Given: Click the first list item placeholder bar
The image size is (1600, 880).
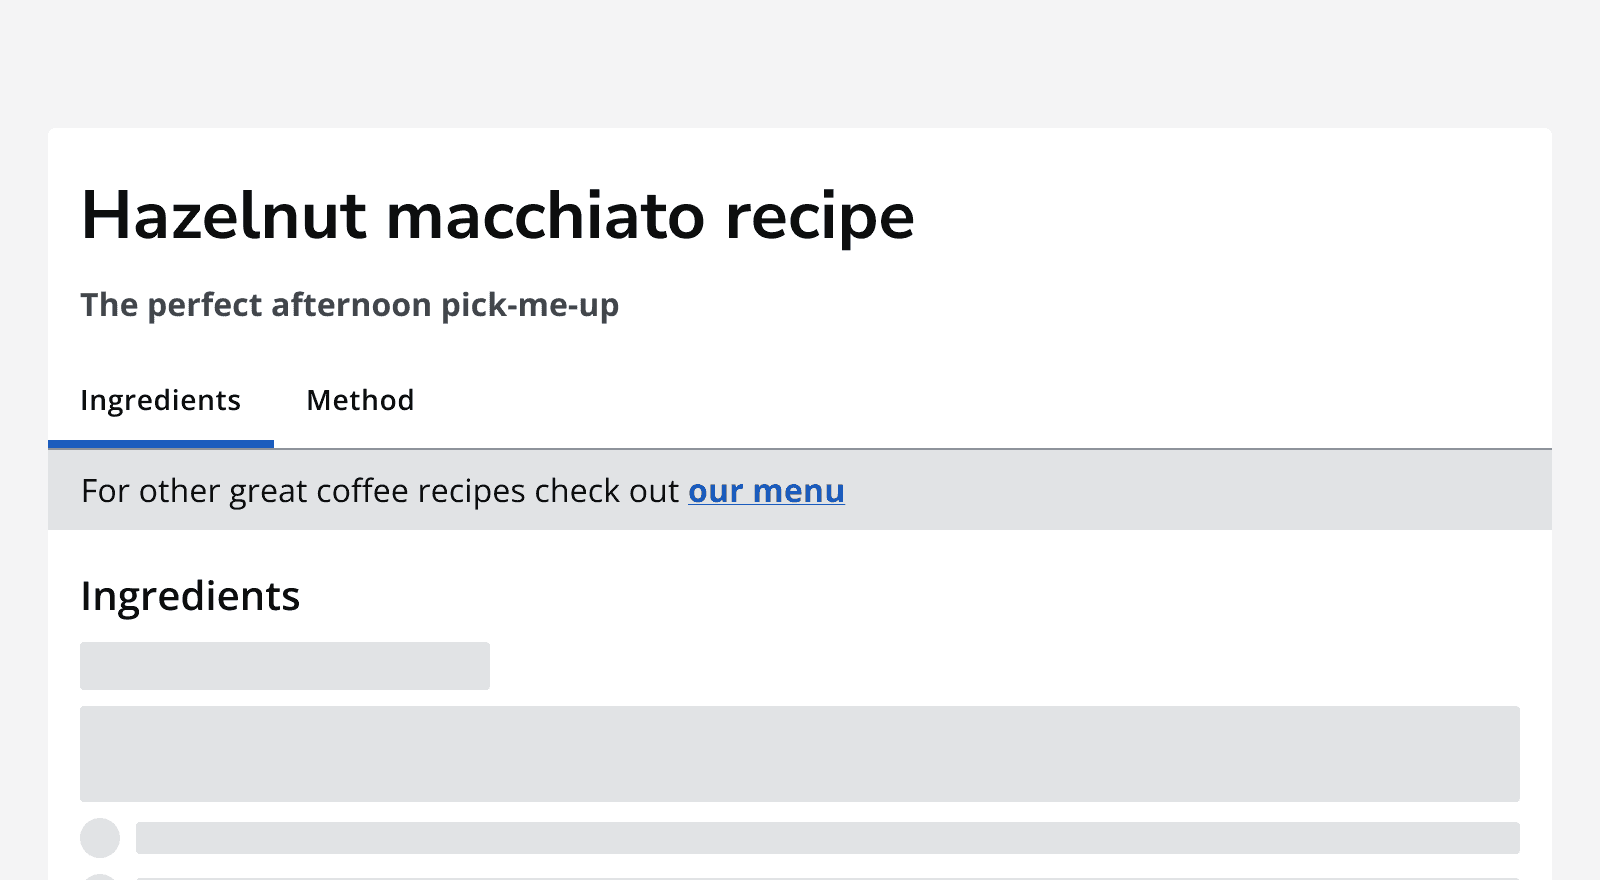Looking at the screenshot, I should (825, 838).
